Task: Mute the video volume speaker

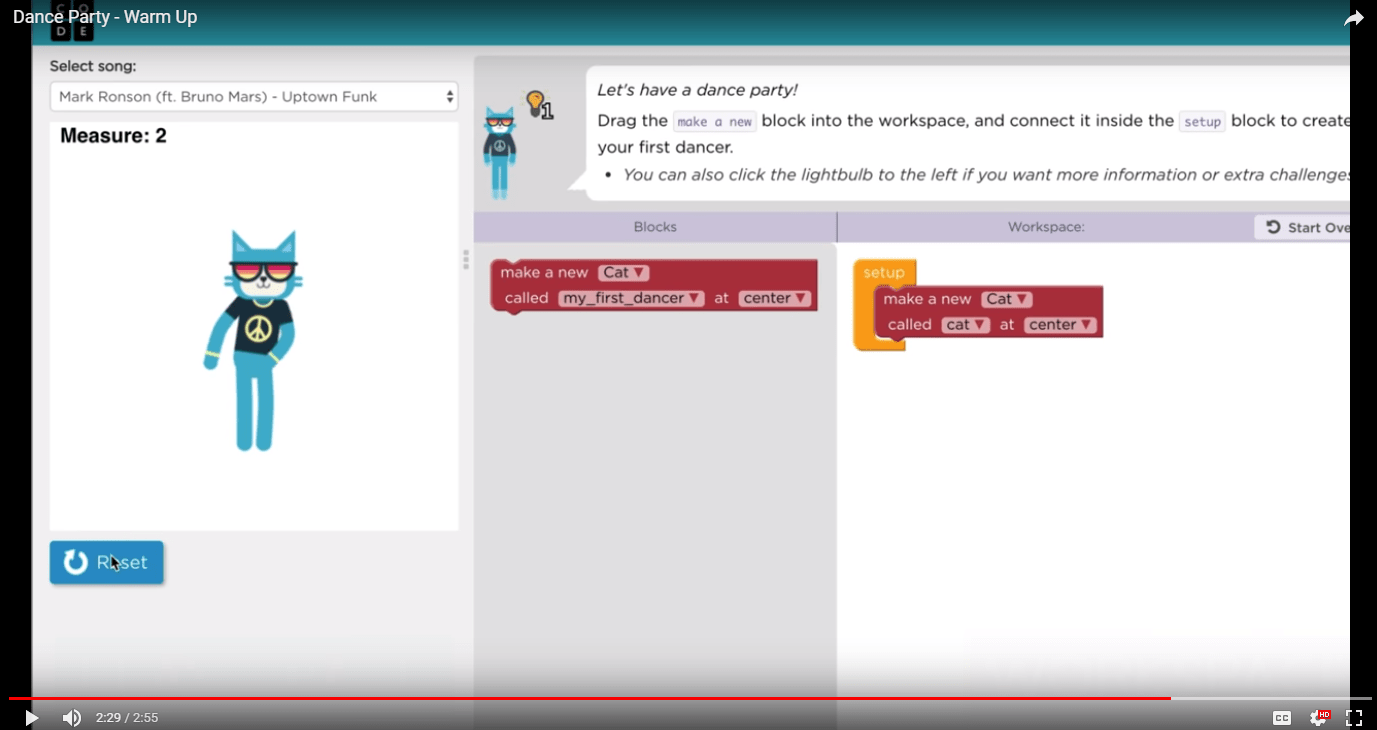Action: [x=71, y=717]
